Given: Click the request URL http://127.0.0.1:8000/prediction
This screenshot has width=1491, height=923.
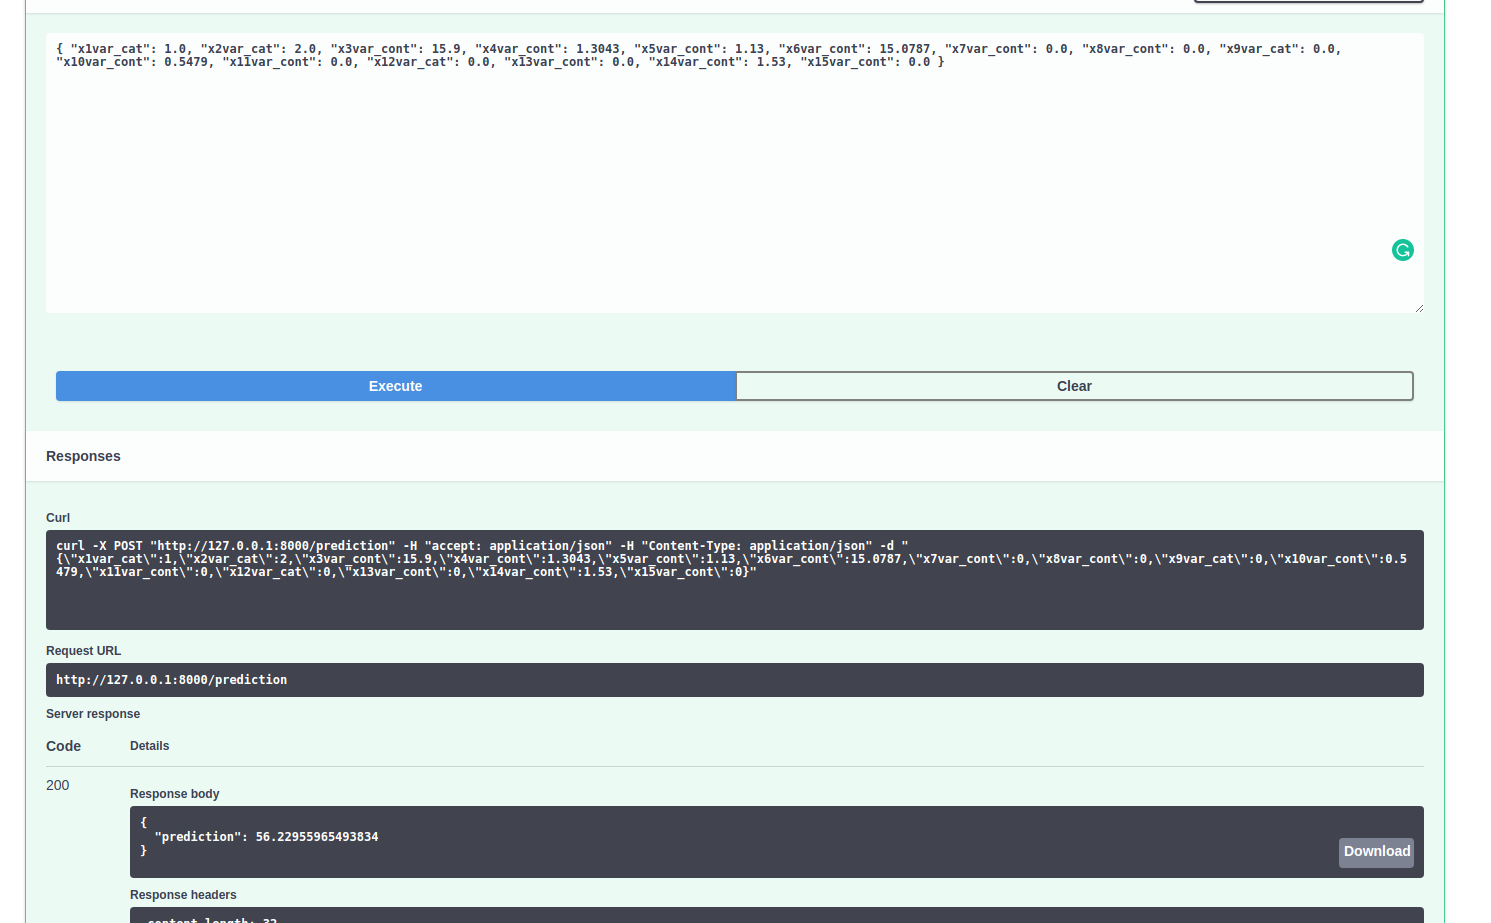Looking at the screenshot, I should (171, 680).
